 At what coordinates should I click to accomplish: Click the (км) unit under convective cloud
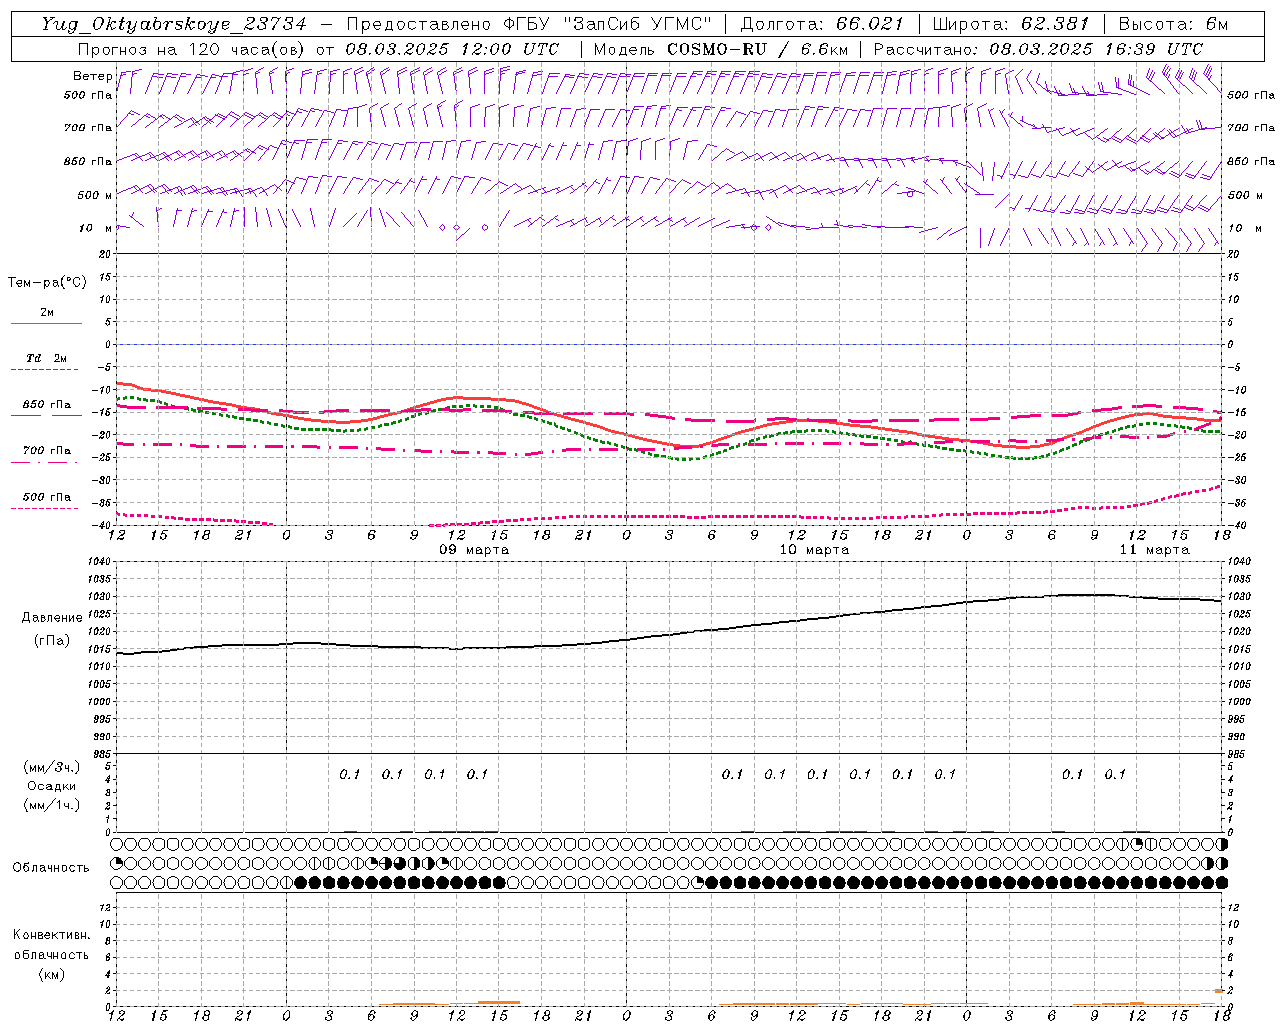click(x=51, y=974)
